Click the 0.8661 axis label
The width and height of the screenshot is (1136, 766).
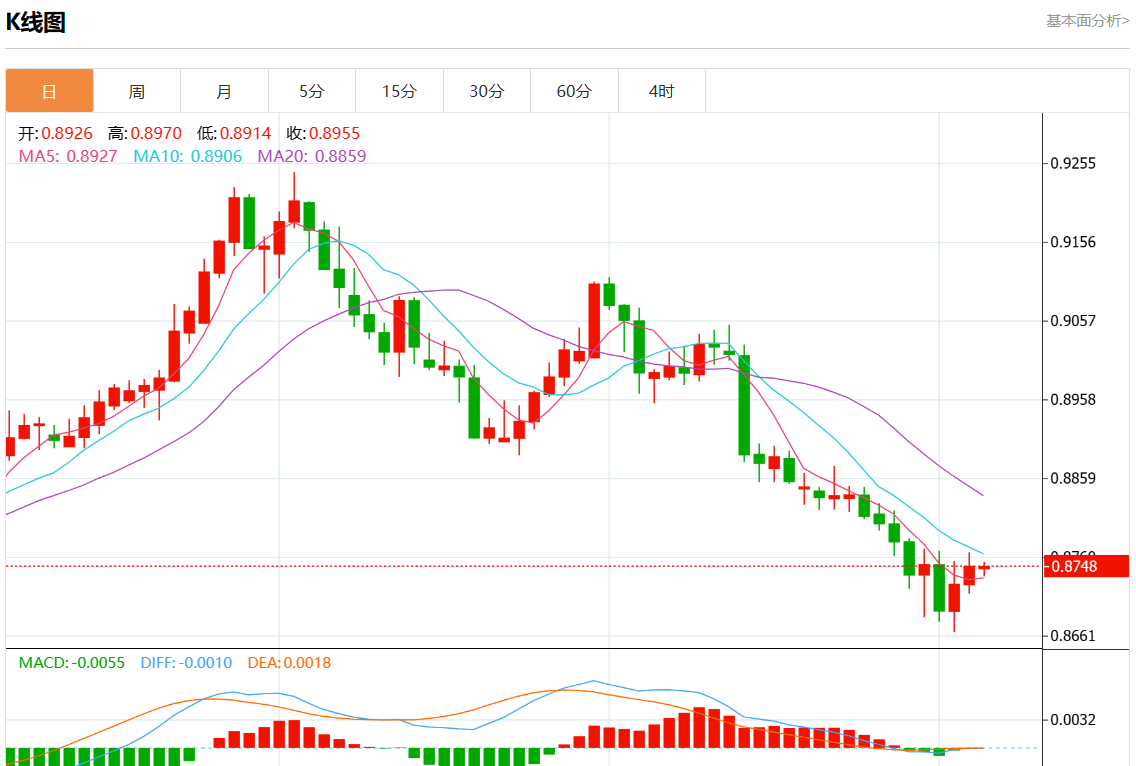coord(1073,636)
